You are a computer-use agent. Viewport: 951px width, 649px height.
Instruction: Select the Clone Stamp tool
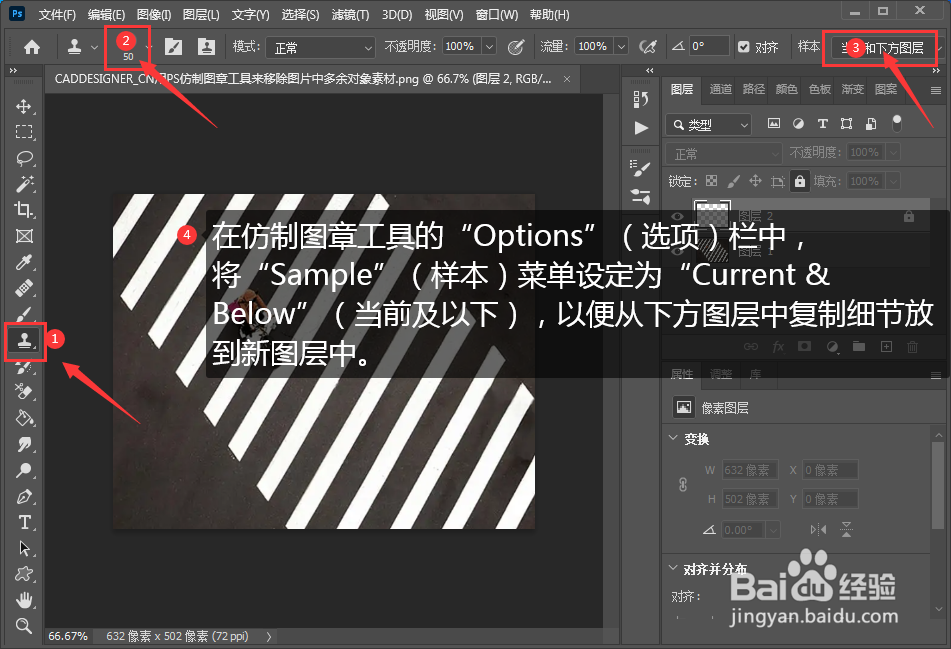coord(24,341)
